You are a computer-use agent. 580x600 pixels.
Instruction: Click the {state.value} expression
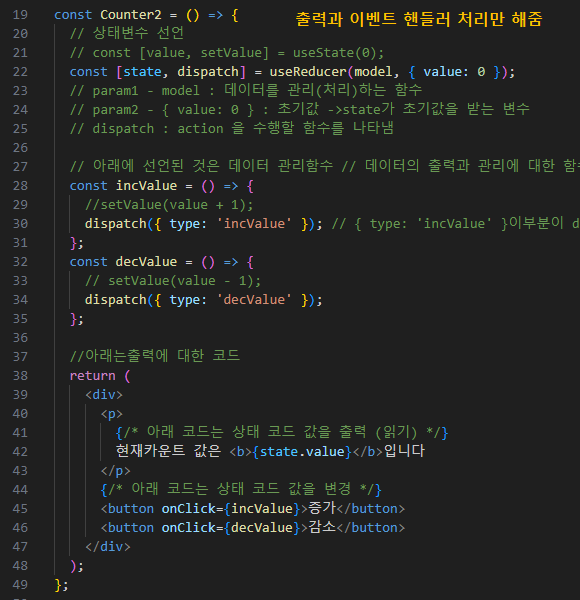tap(302, 452)
